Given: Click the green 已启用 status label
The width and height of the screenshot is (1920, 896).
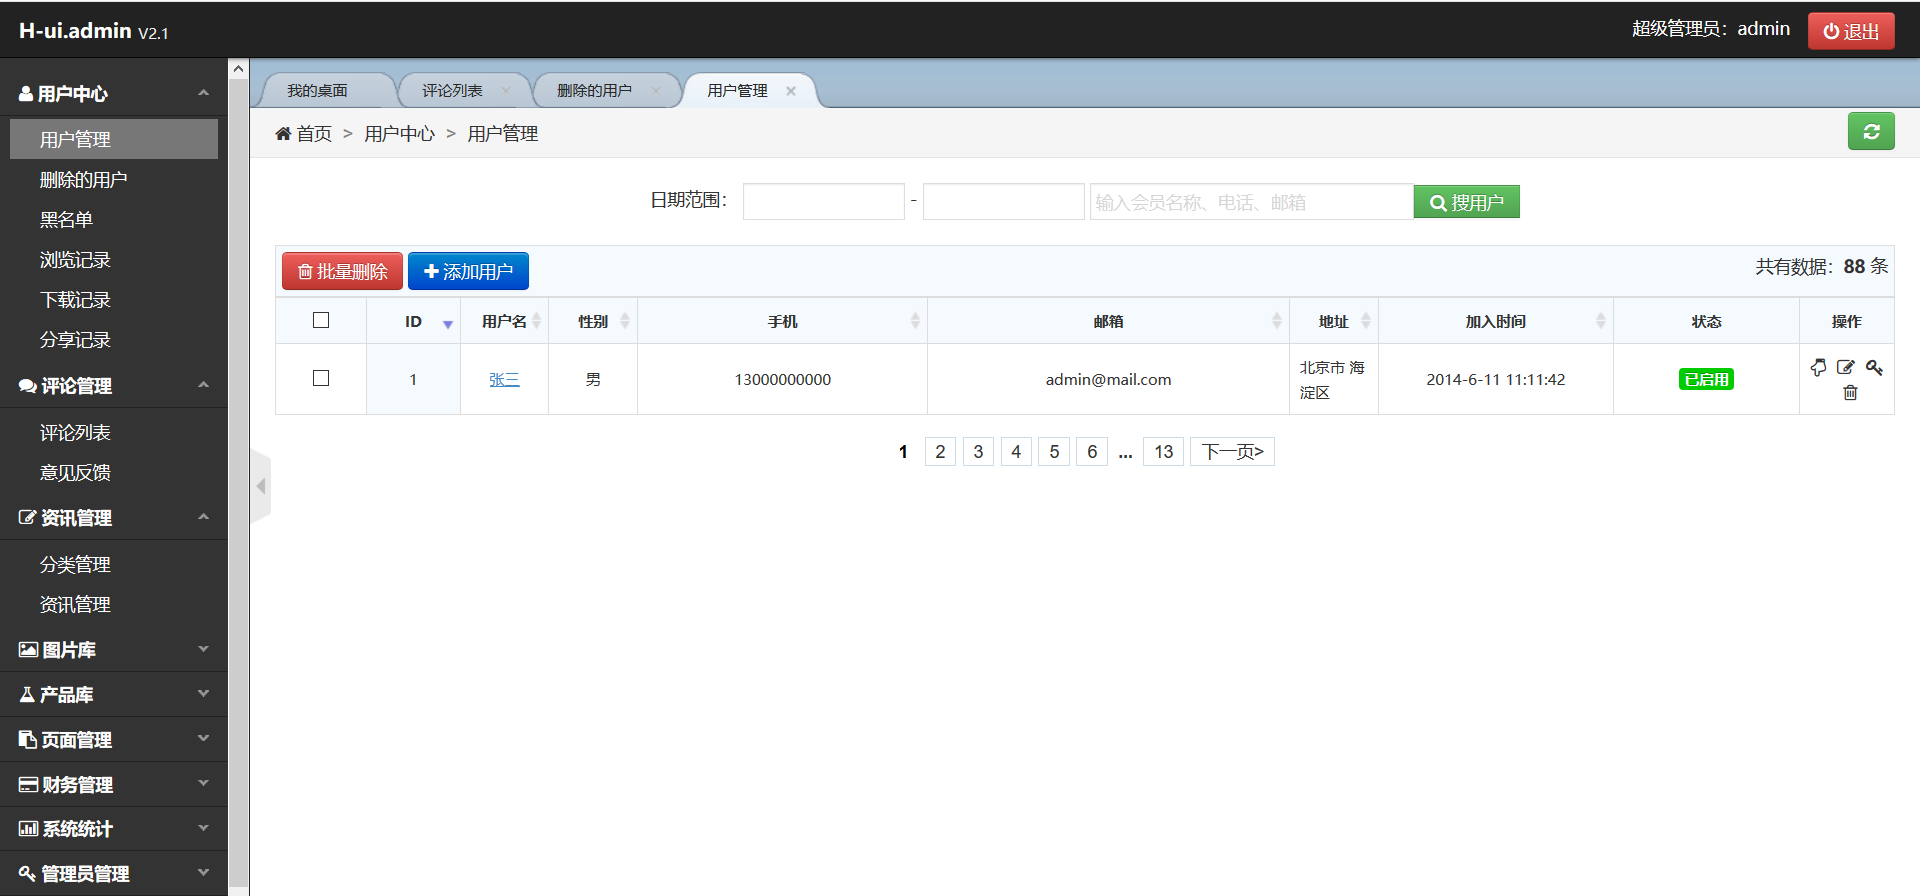Looking at the screenshot, I should (1706, 379).
